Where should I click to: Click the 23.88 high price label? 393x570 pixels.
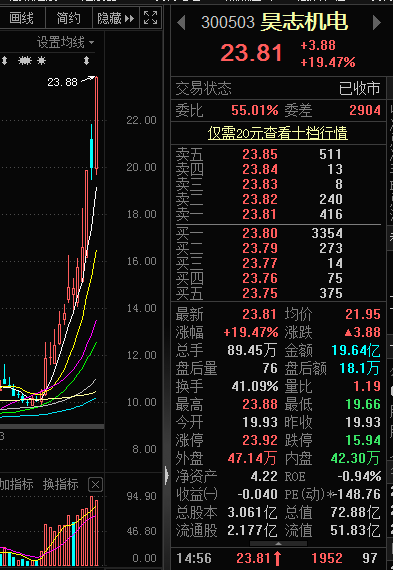[62, 82]
